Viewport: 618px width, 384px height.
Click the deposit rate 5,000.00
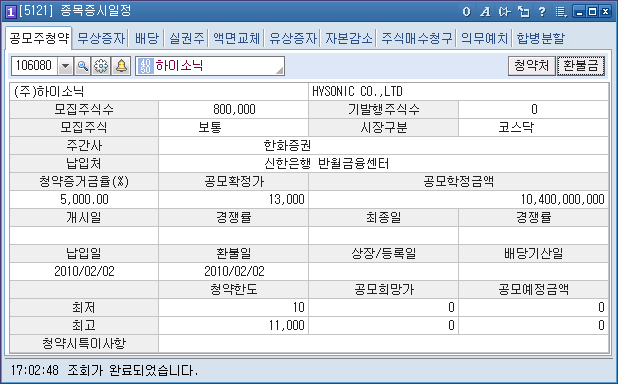[84, 199]
